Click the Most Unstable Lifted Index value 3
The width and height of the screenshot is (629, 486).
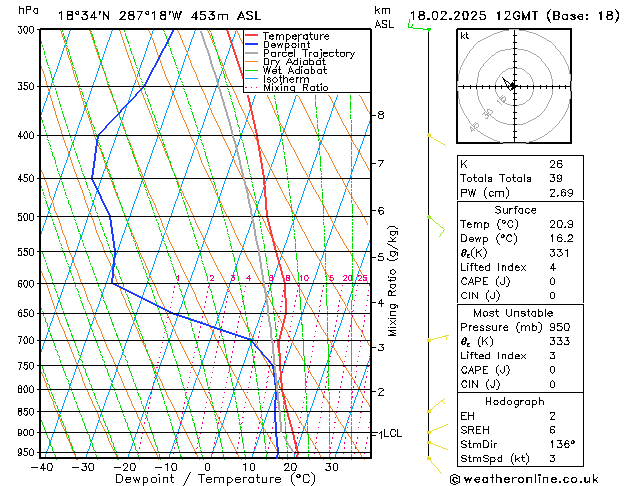(x=553, y=356)
